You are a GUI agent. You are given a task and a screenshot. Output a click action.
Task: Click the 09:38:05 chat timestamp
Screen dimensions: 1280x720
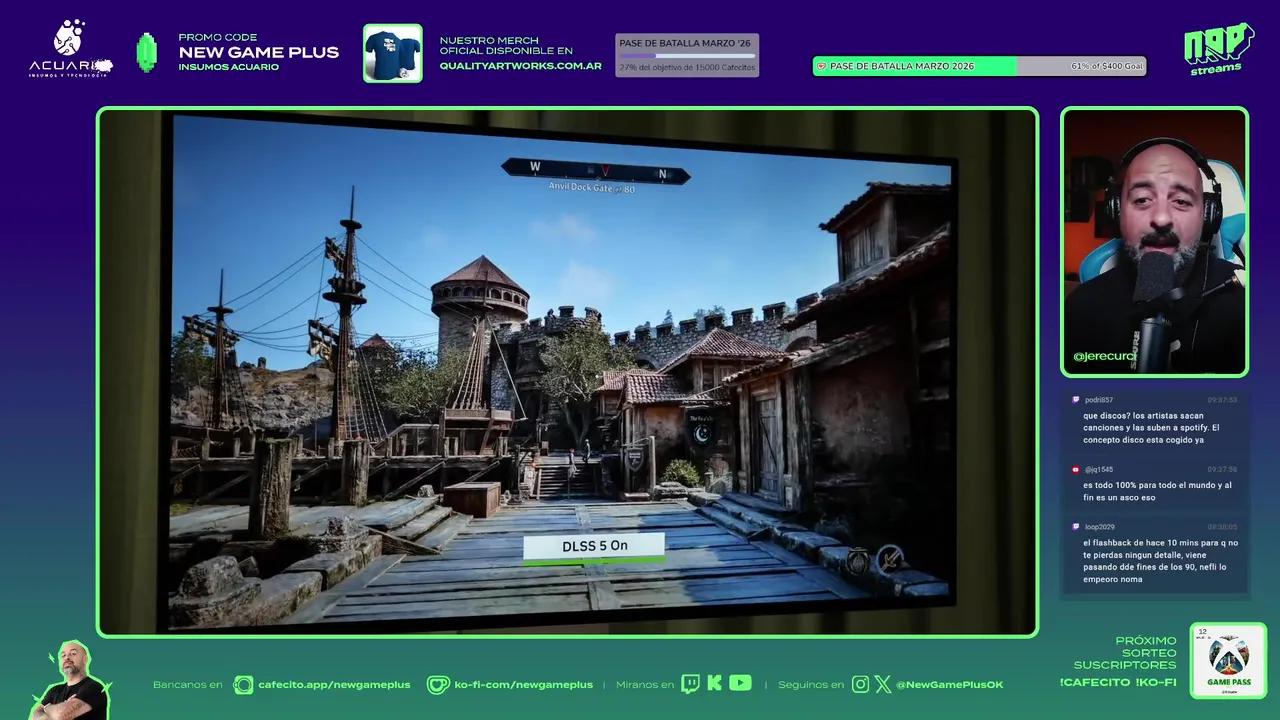click(x=1222, y=527)
